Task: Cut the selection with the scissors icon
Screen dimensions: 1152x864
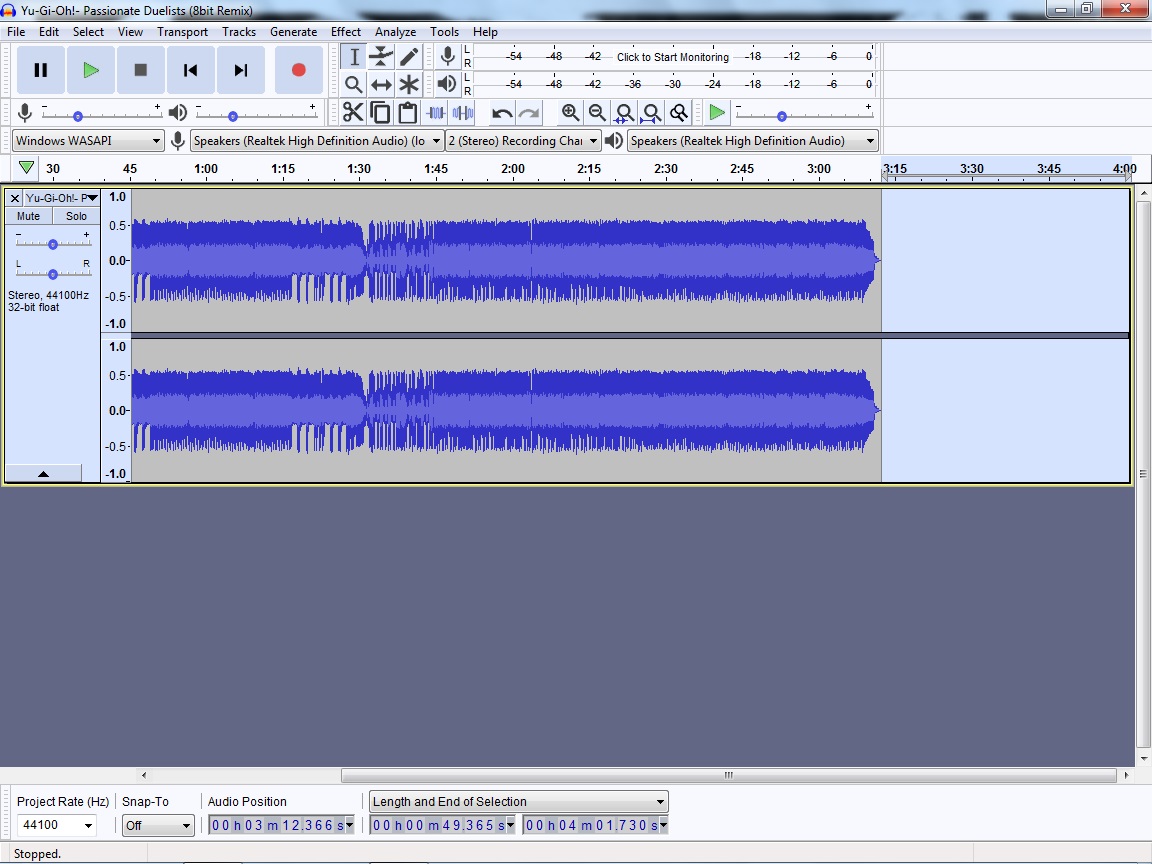Action: [x=353, y=112]
